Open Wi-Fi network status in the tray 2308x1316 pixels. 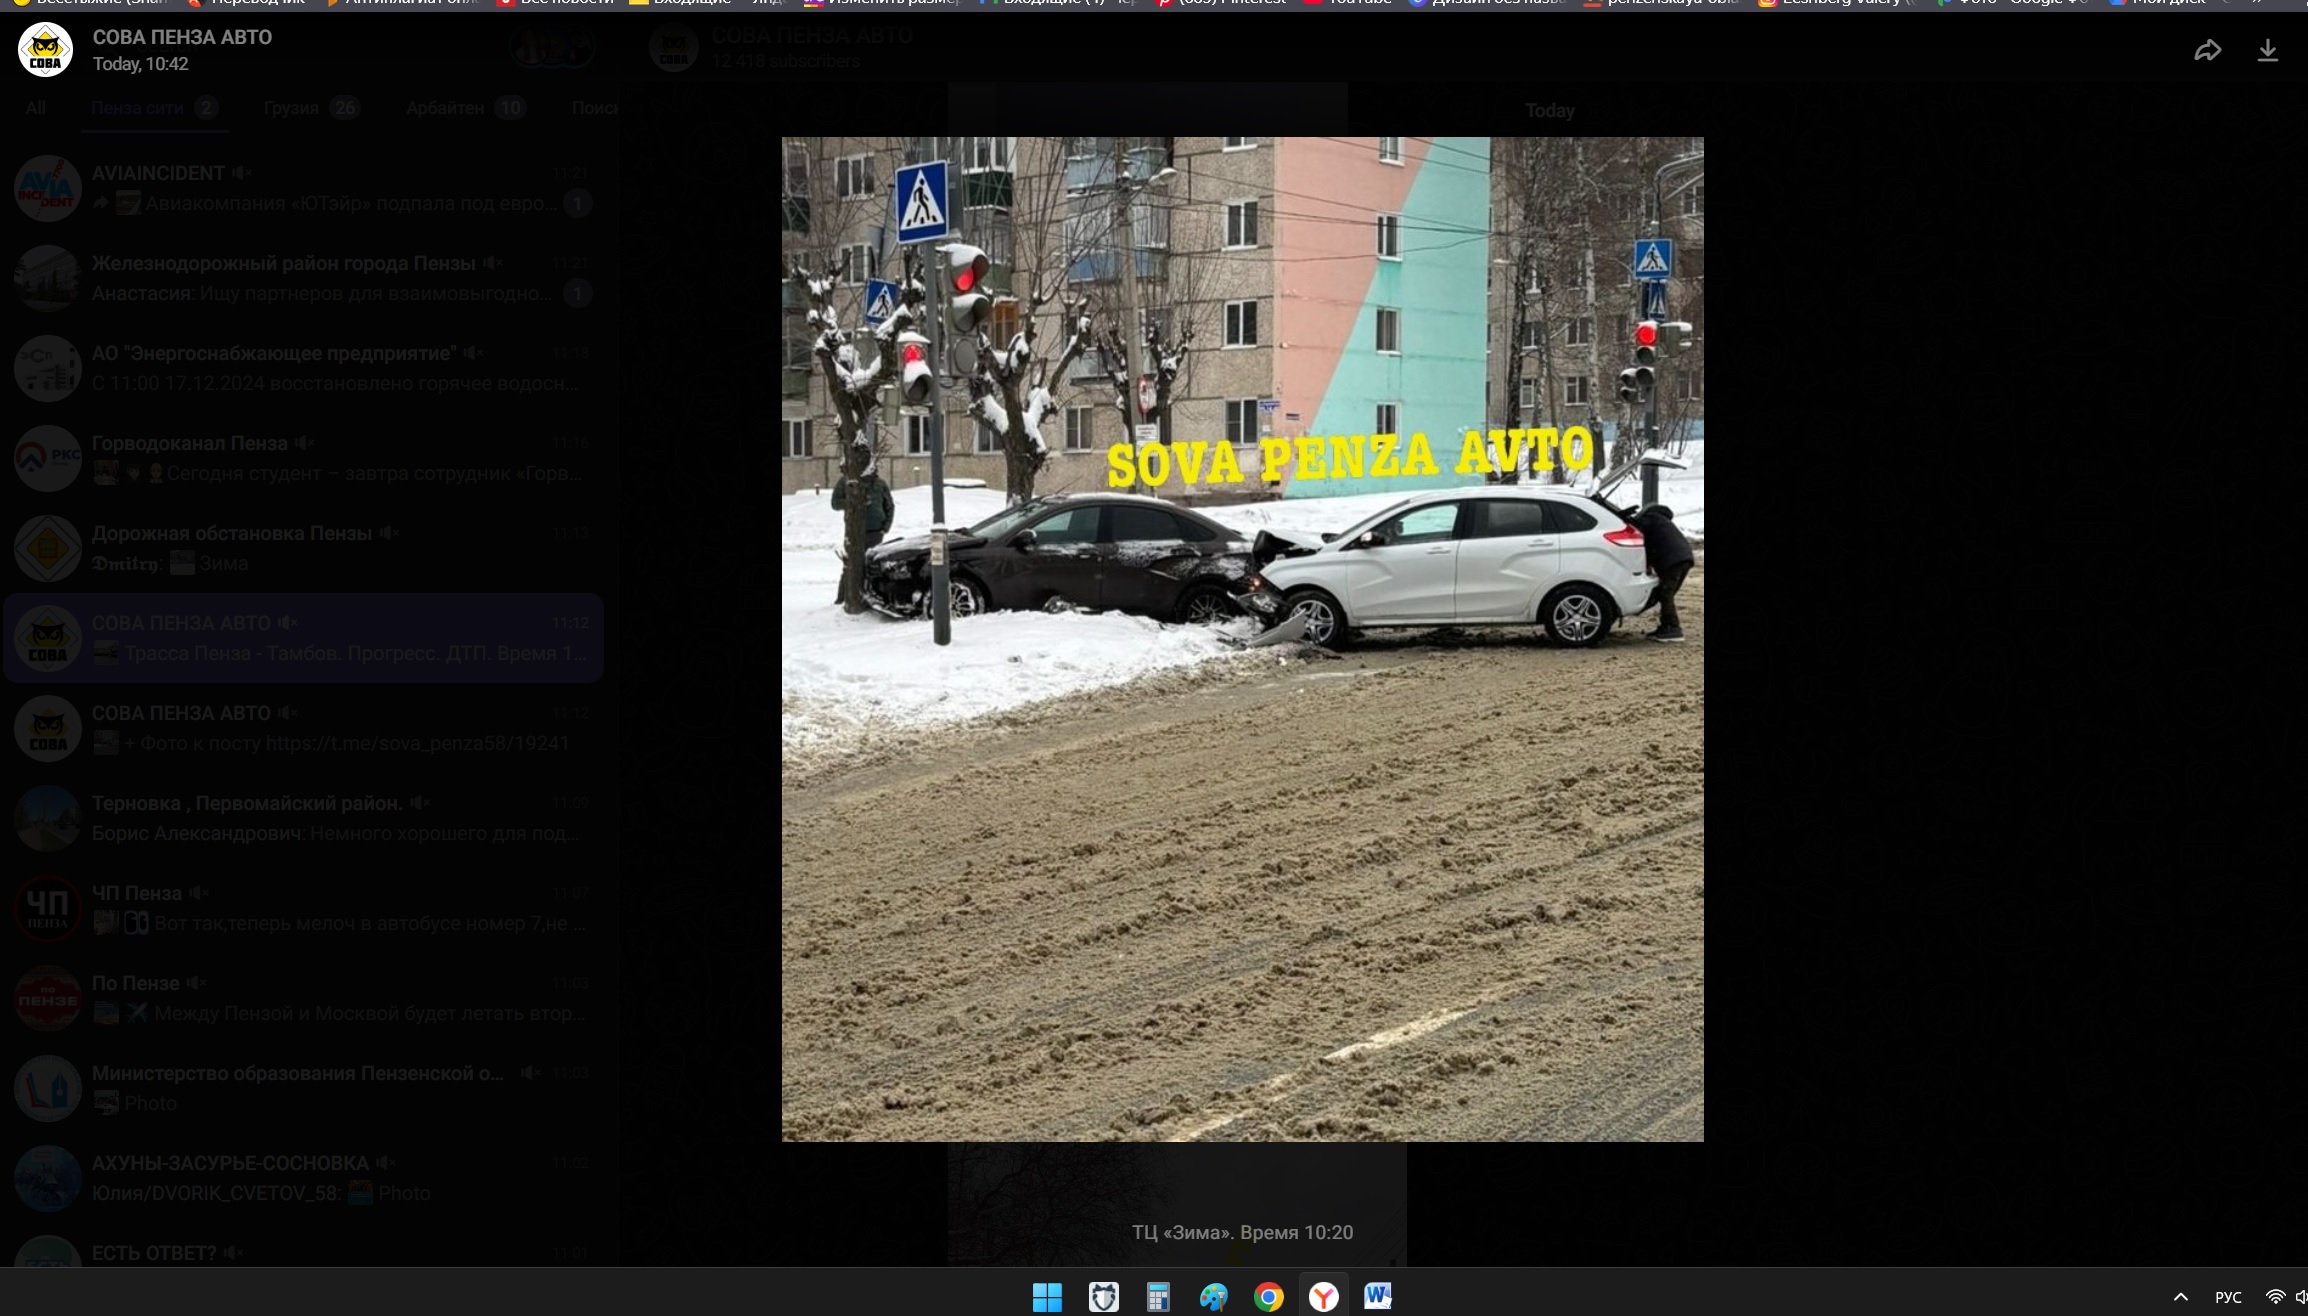point(2274,1297)
